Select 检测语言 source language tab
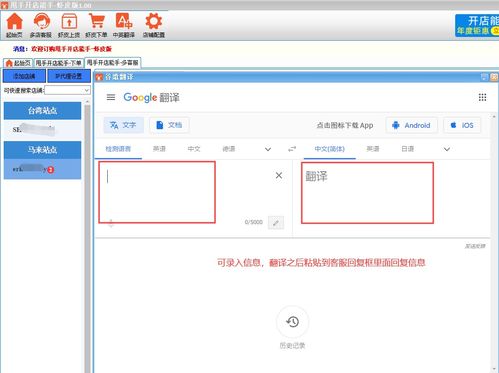This screenshot has width=499, height=373. pos(118,149)
